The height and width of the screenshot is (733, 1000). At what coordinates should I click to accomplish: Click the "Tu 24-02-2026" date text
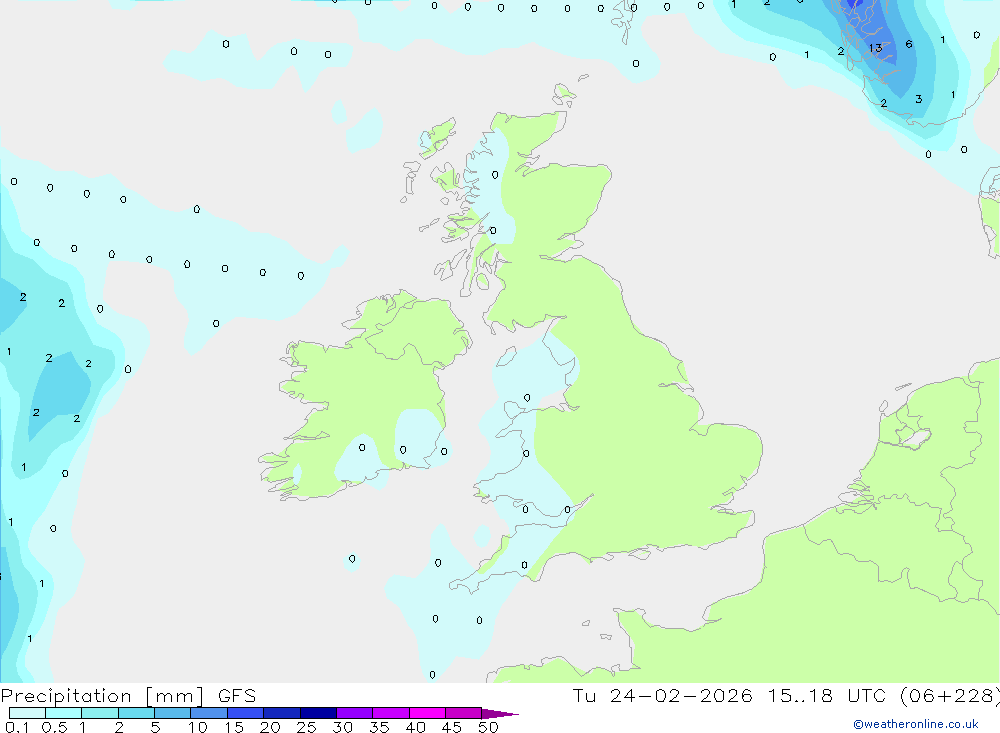point(662,695)
